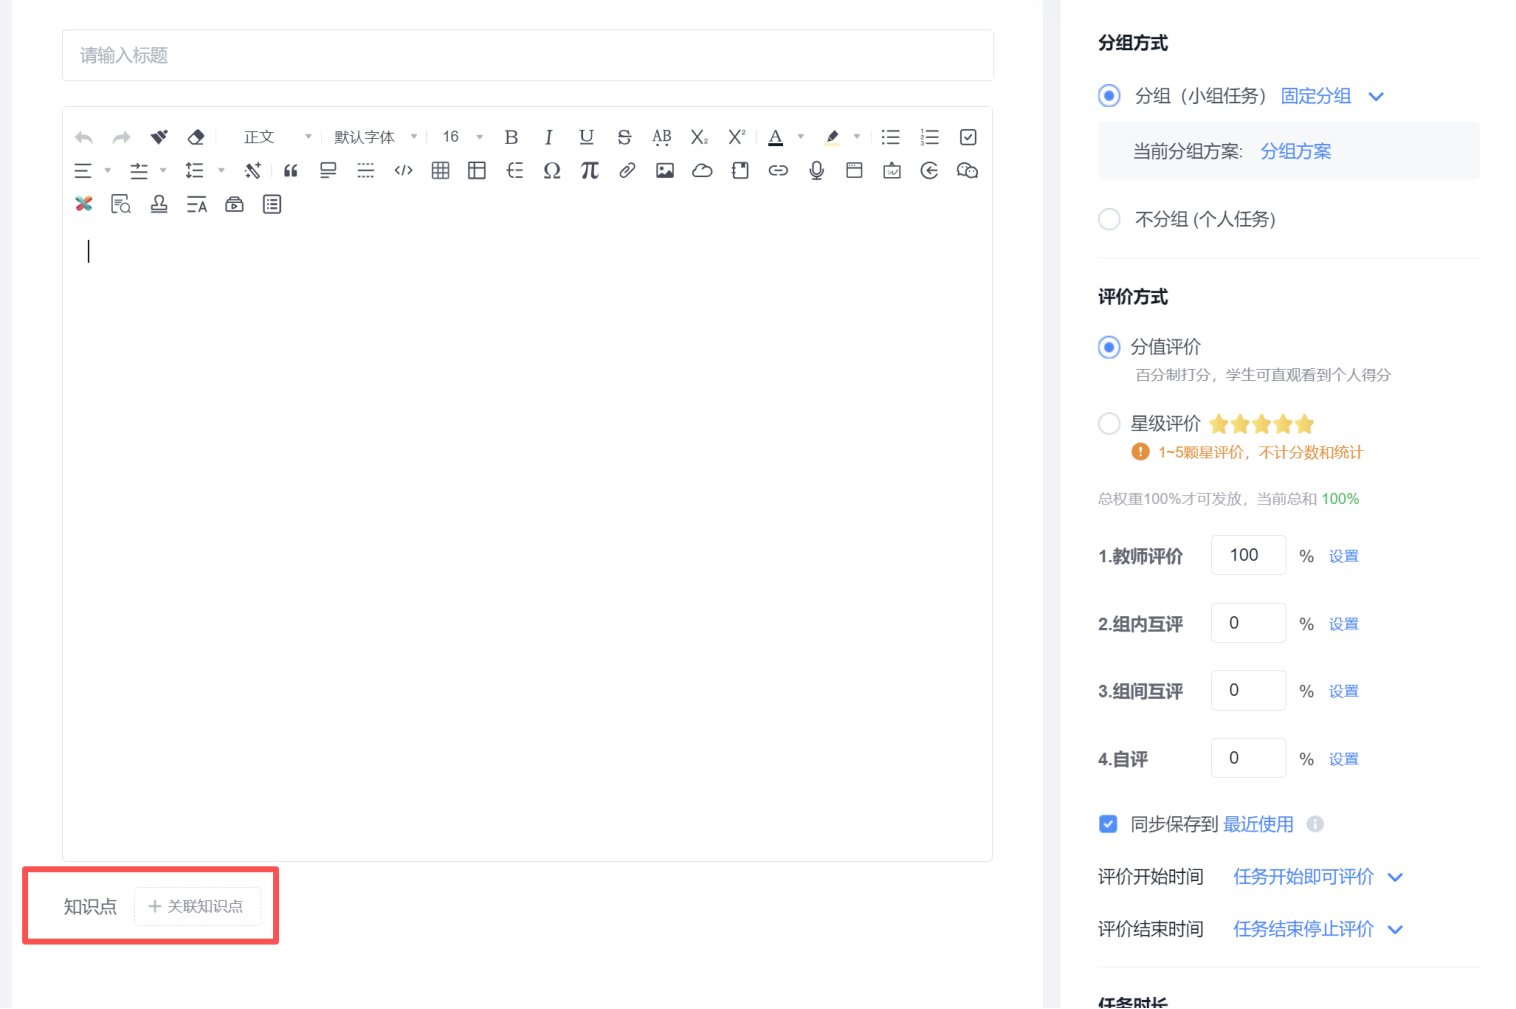Toggle italic formatting

point(548,137)
